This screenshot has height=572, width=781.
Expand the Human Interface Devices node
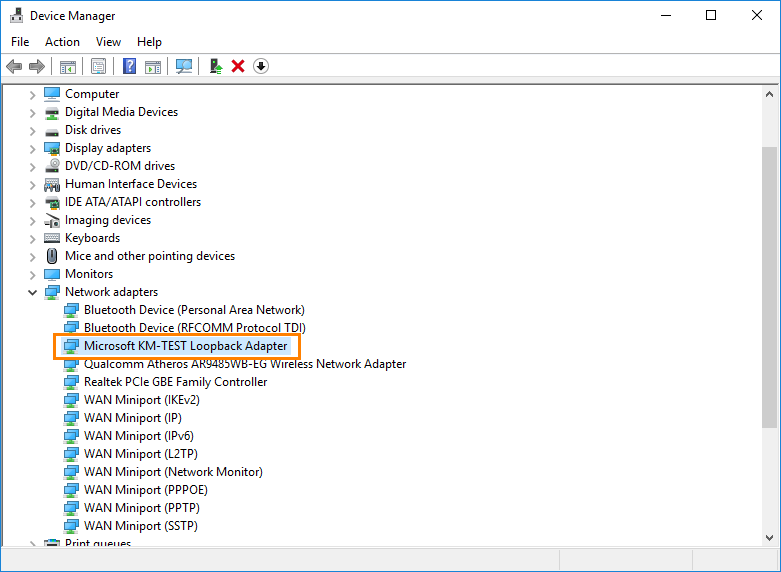(x=32, y=184)
